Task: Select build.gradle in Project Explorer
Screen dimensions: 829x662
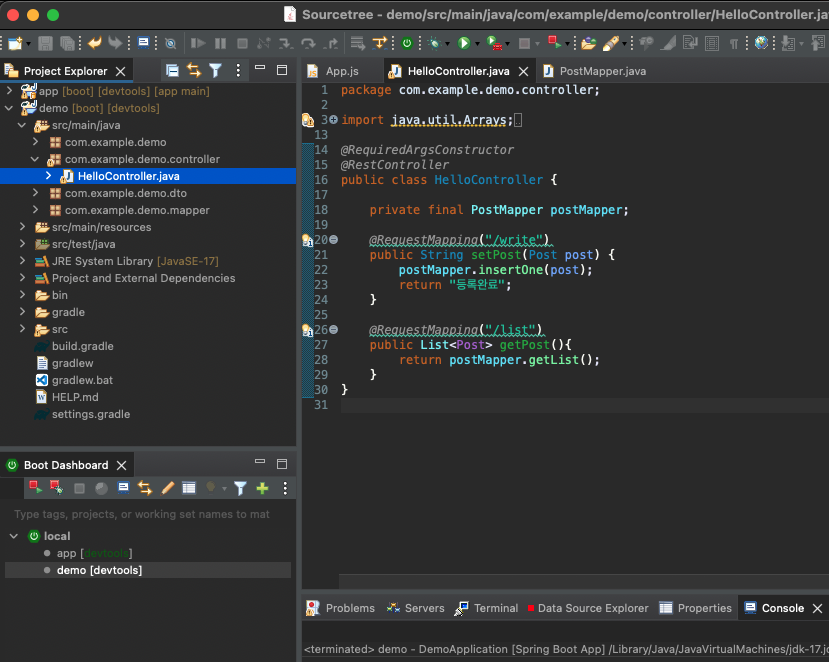Action: [x=82, y=346]
